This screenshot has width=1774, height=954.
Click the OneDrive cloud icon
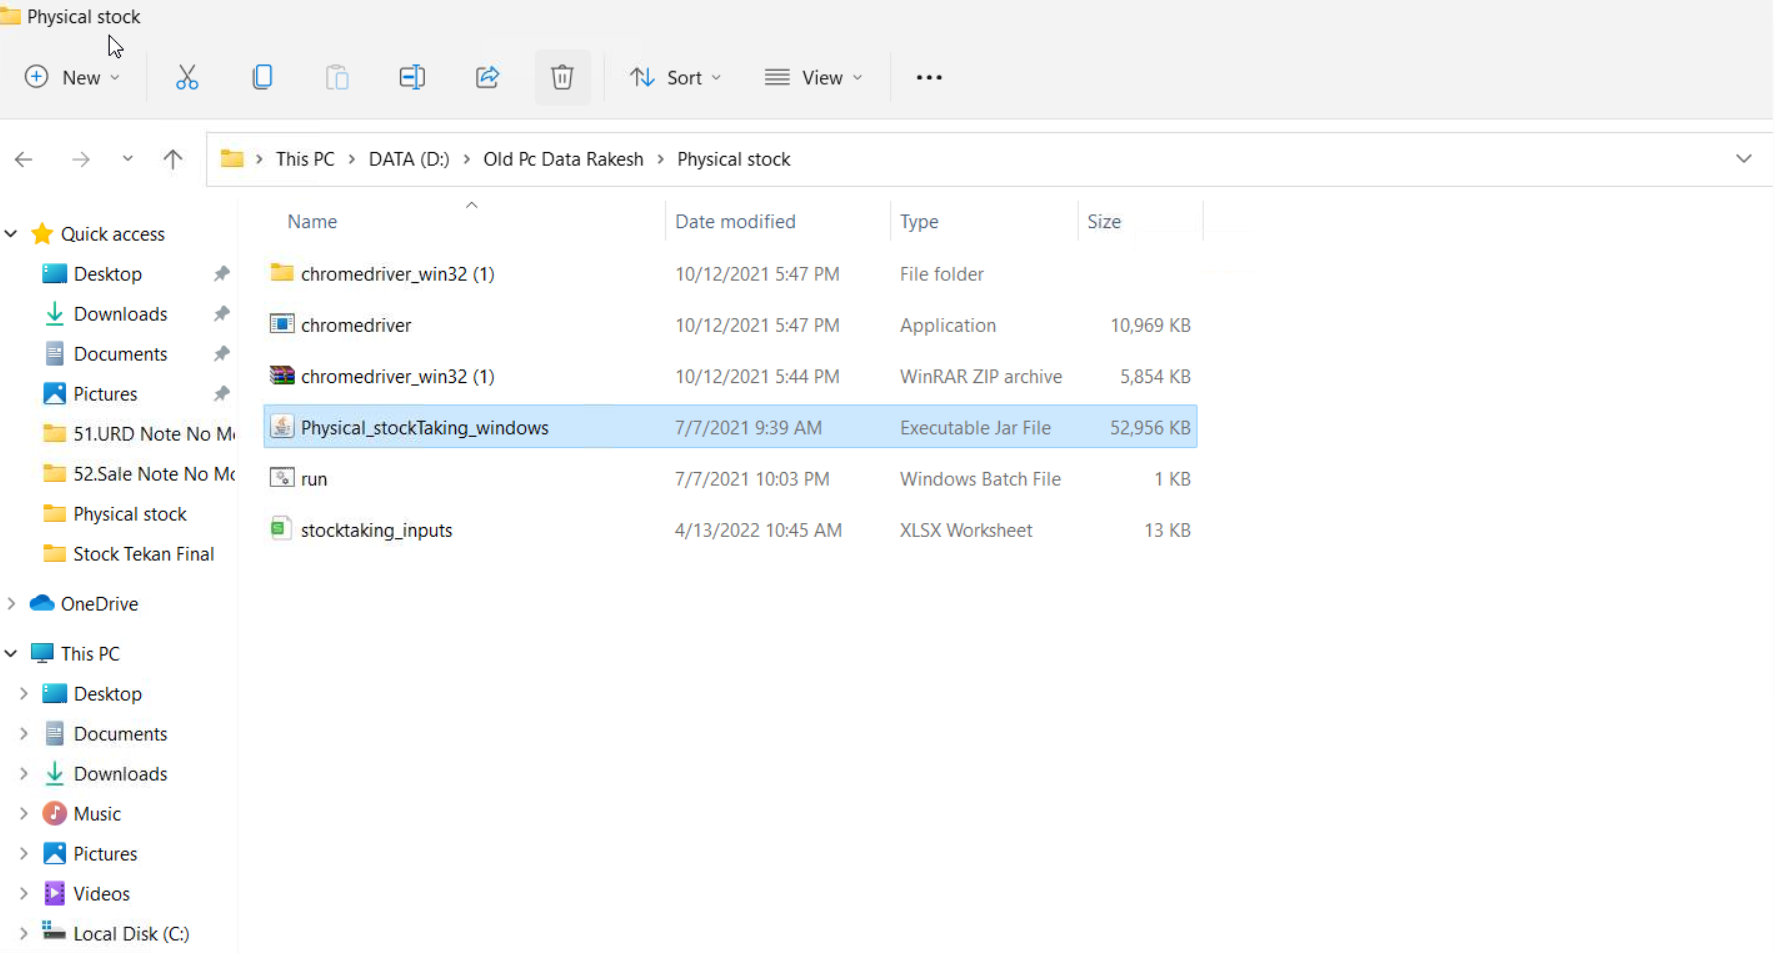tap(42, 603)
